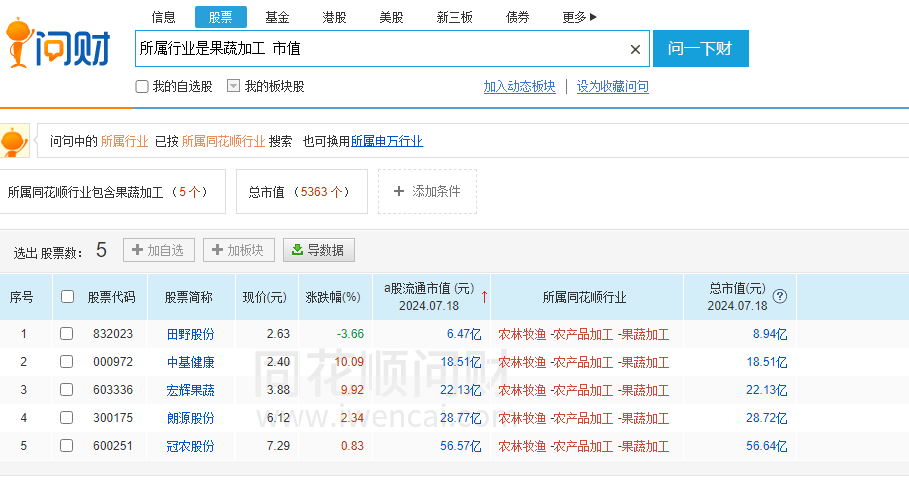The height and width of the screenshot is (481, 909).
Task: Switch to the 港股 tab
Action: pyautogui.click(x=334, y=17)
